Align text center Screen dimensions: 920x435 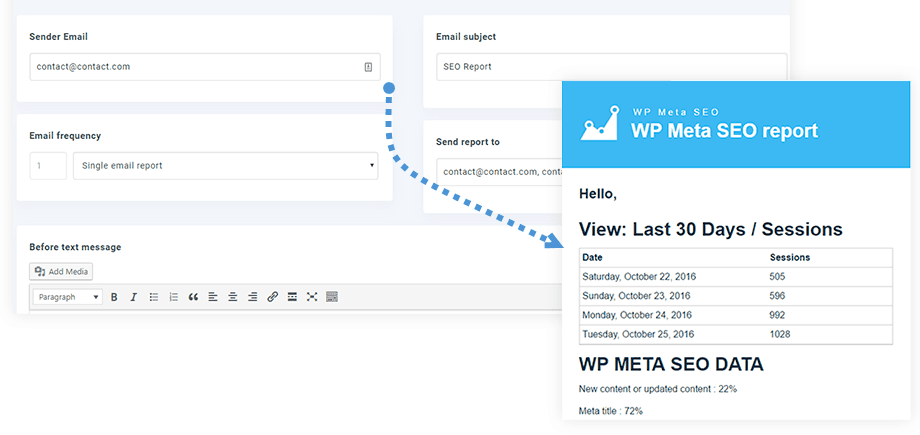(232, 297)
